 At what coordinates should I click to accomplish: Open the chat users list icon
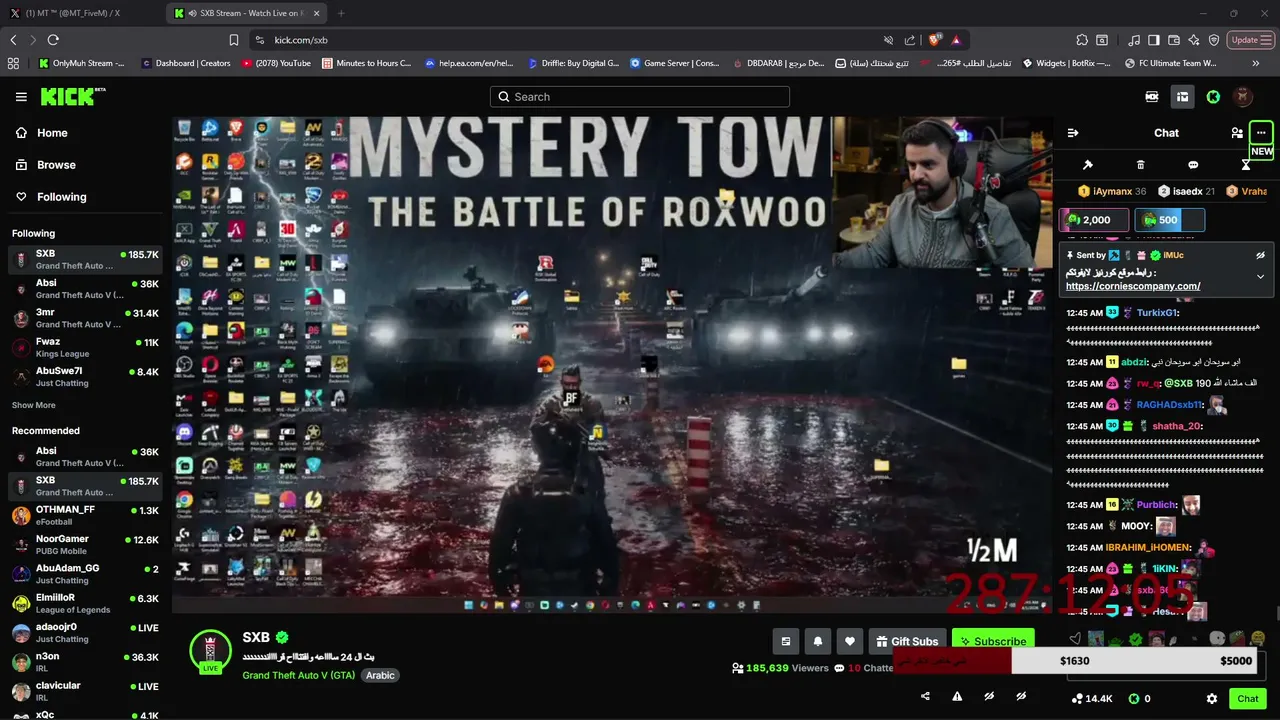click(1237, 133)
